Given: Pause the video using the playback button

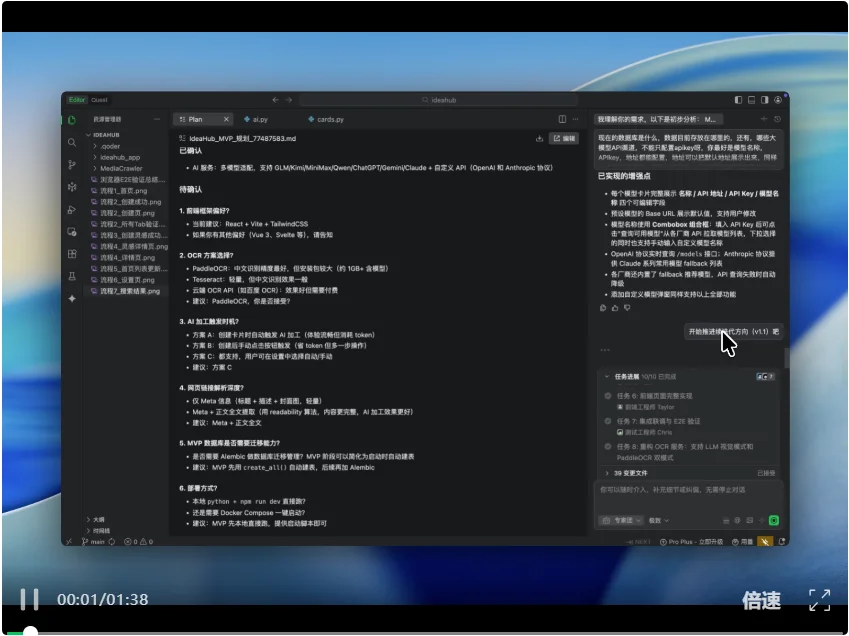Looking at the screenshot, I should [30, 599].
